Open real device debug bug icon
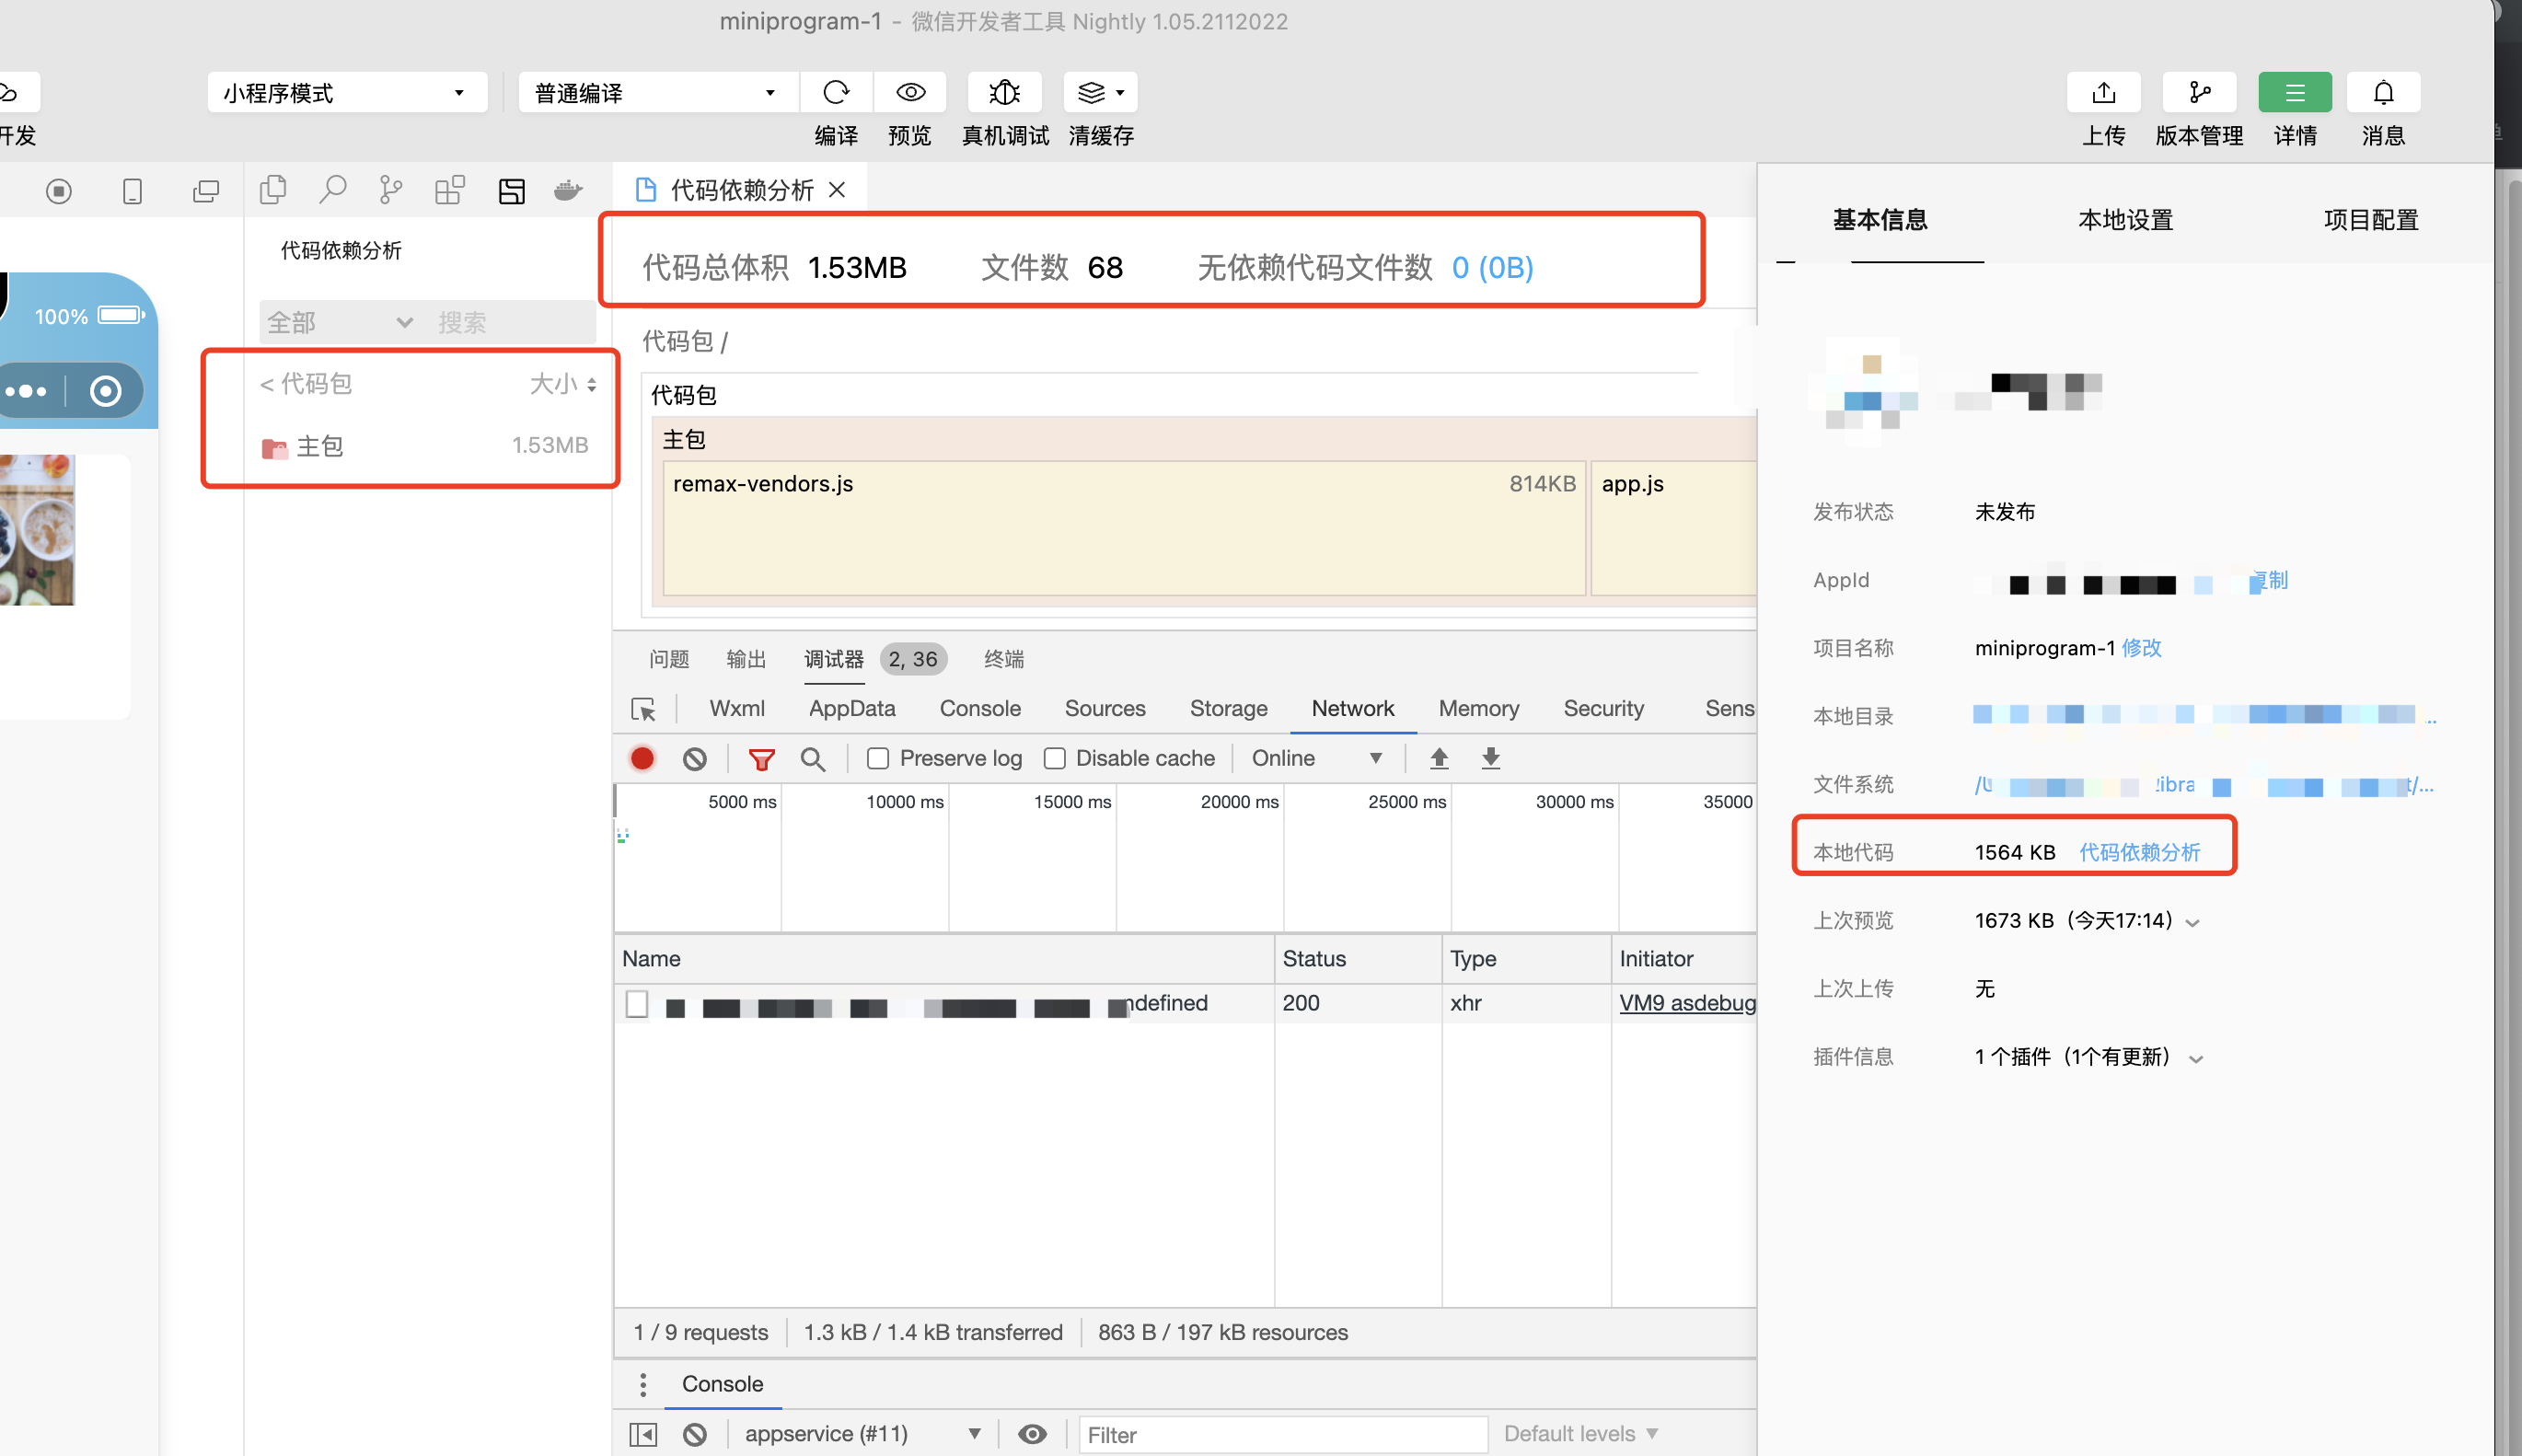The image size is (2522, 1456). (x=1004, y=93)
